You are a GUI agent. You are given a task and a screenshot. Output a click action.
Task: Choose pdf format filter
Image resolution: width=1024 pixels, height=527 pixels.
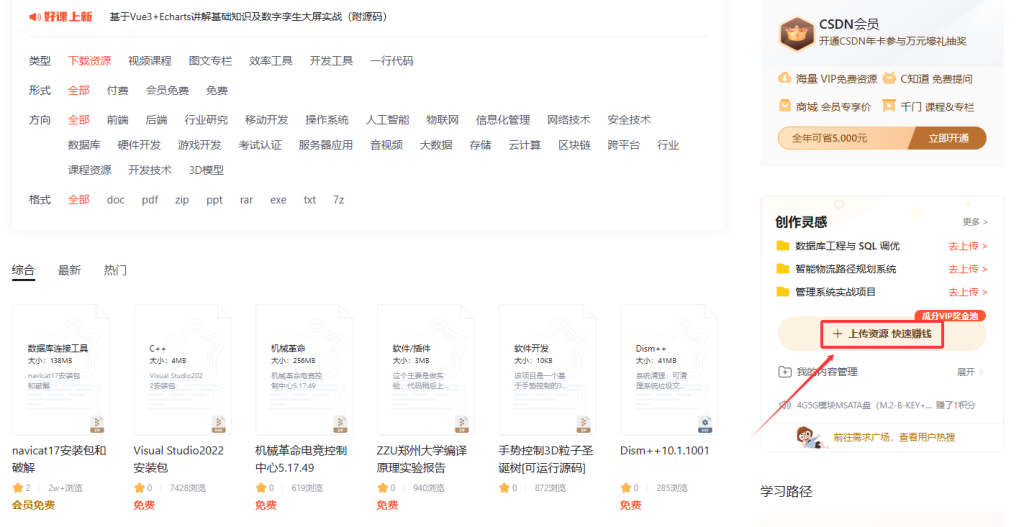coord(150,200)
